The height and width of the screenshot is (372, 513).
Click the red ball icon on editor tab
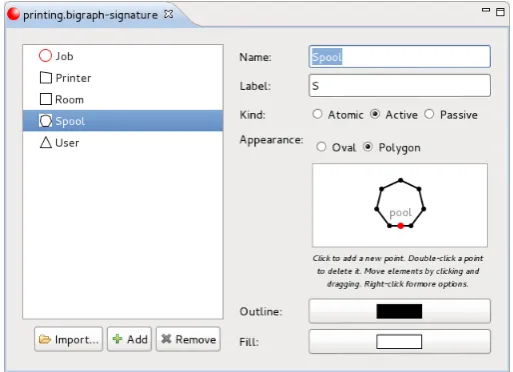[14, 14]
